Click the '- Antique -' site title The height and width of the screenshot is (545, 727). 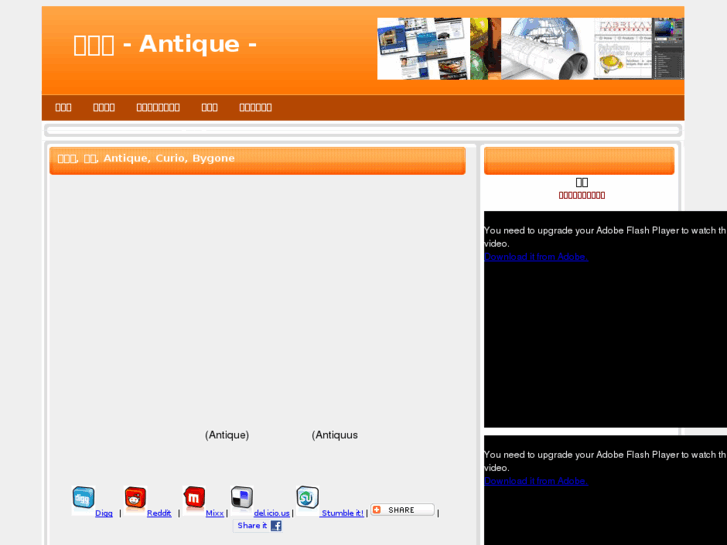click(x=165, y=45)
